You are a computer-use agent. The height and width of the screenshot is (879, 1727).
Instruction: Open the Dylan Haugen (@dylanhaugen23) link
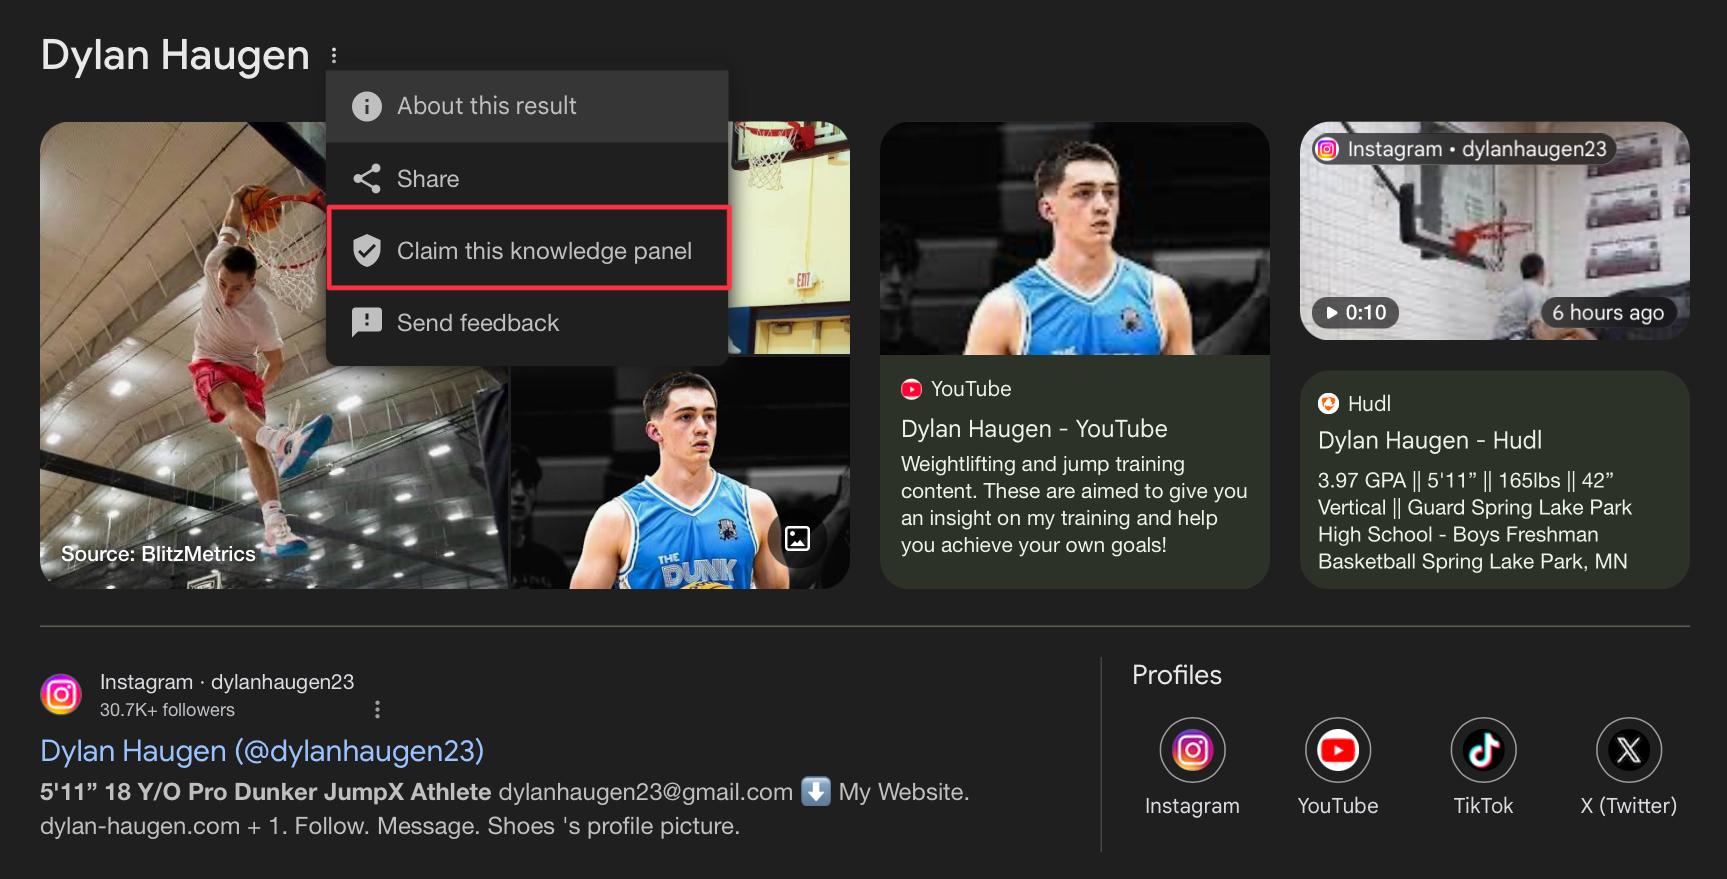coord(262,751)
